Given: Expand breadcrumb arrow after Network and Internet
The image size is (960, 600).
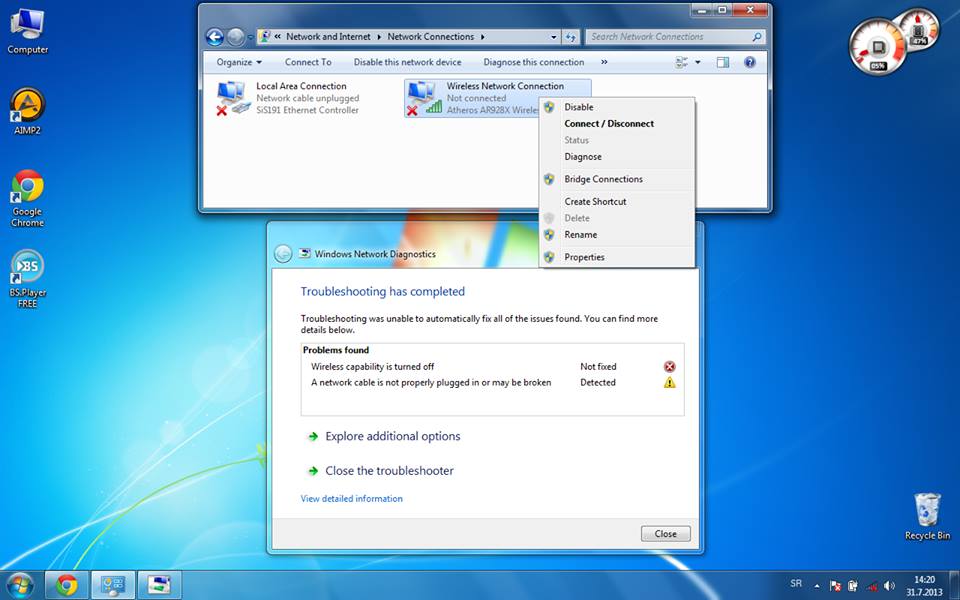Looking at the screenshot, I should (379, 37).
